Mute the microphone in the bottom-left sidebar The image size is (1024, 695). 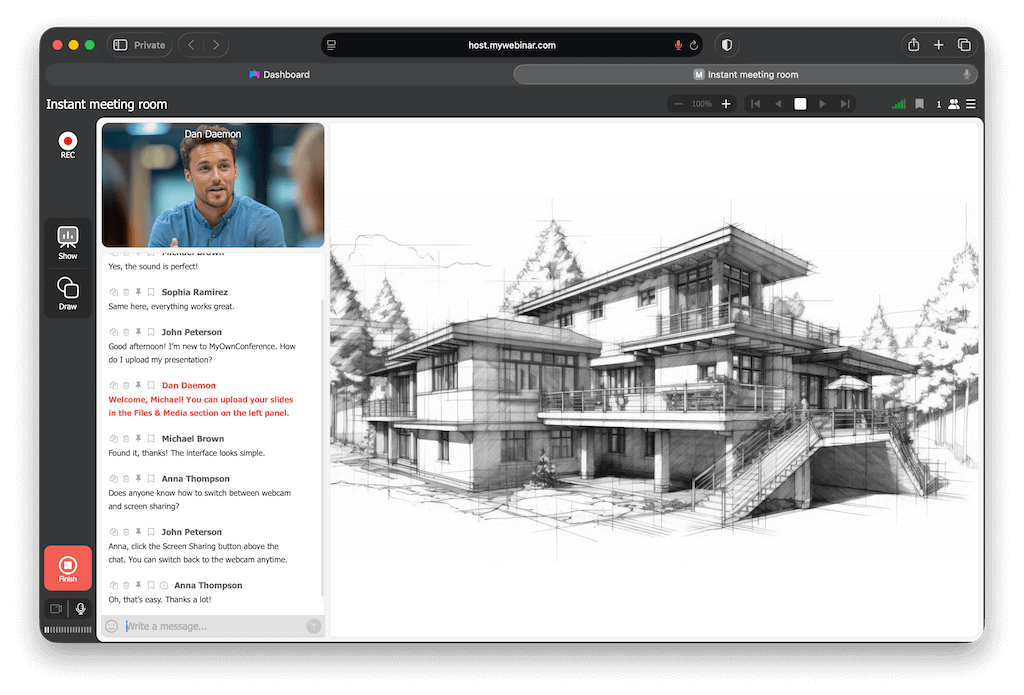tap(81, 608)
